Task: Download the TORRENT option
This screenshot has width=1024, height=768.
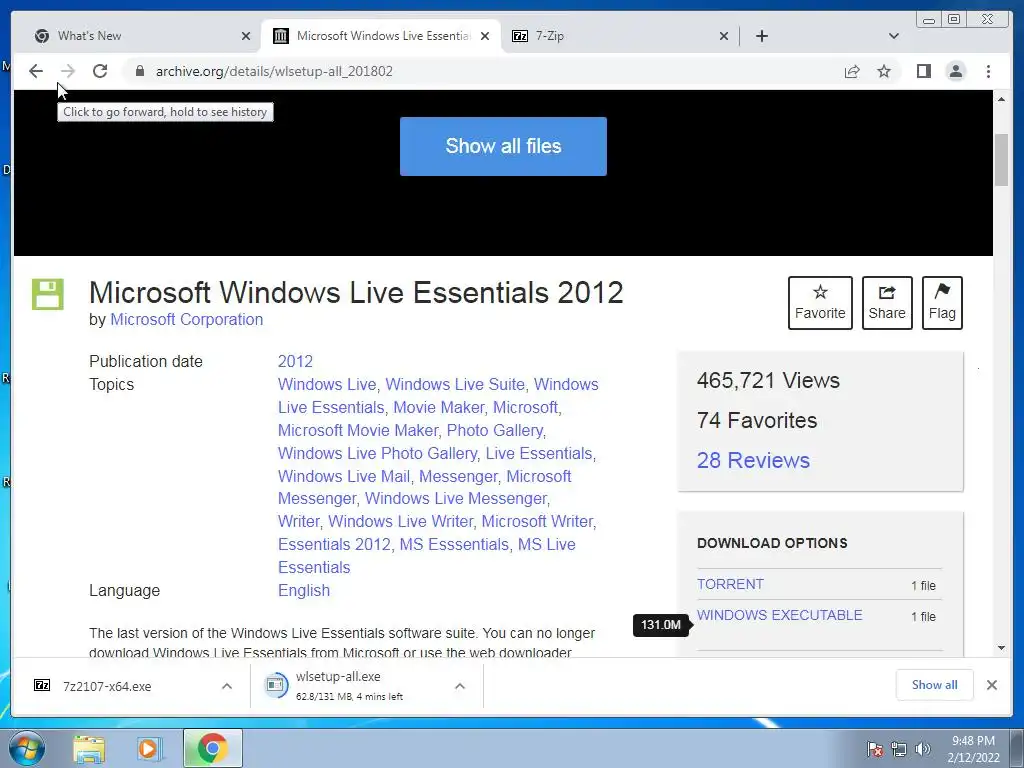Action: coord(730,584)
